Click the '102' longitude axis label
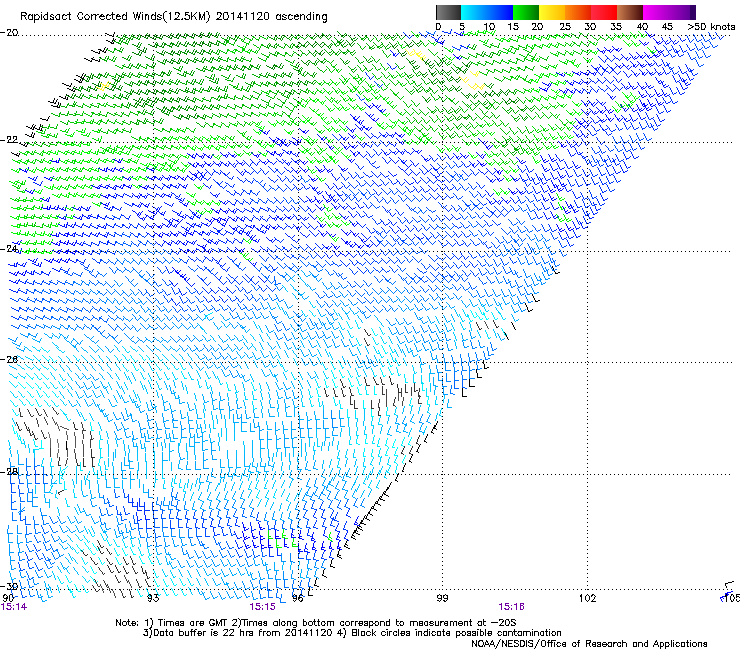 point(587,598)
